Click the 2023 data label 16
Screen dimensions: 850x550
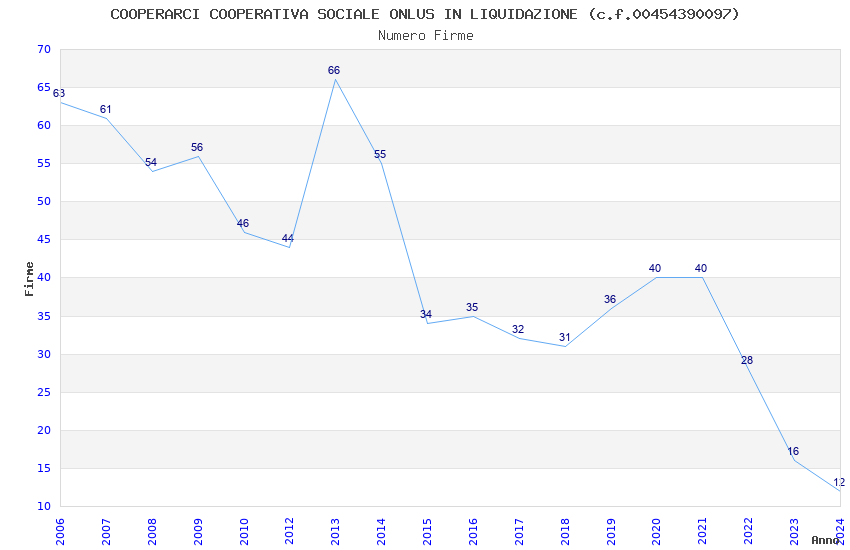pyautogui.click(x=793, y=451)
